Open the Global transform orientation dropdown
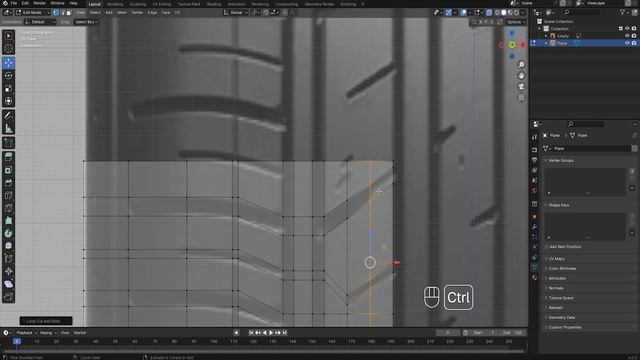Viewport: 640px width, 360px height. 236,13
